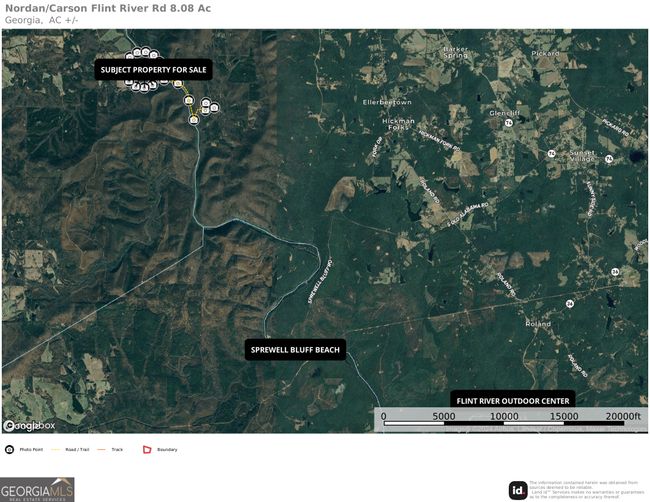Click the Flint River Outdoor Center label

[512, 400]
